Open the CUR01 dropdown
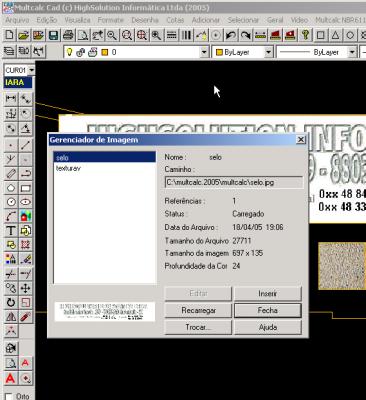This screenshot has height=400, width=366. pyautogui.click(x=31, y=70)
